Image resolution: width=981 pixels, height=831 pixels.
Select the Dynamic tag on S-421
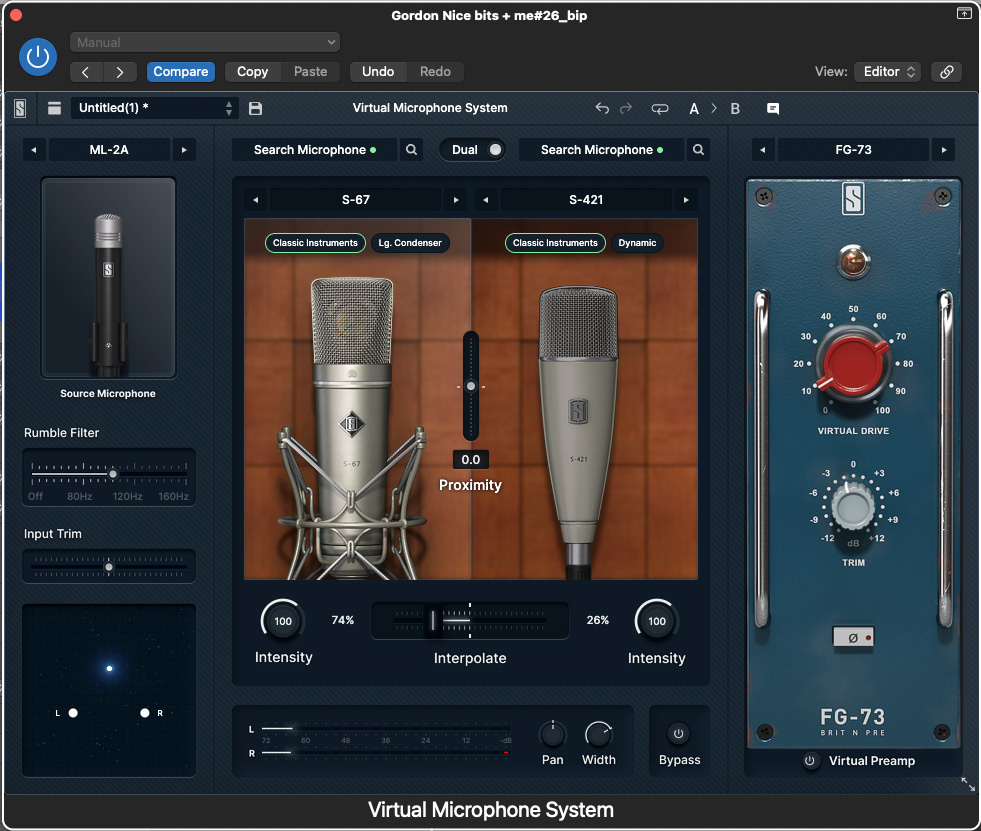[637, 243]
